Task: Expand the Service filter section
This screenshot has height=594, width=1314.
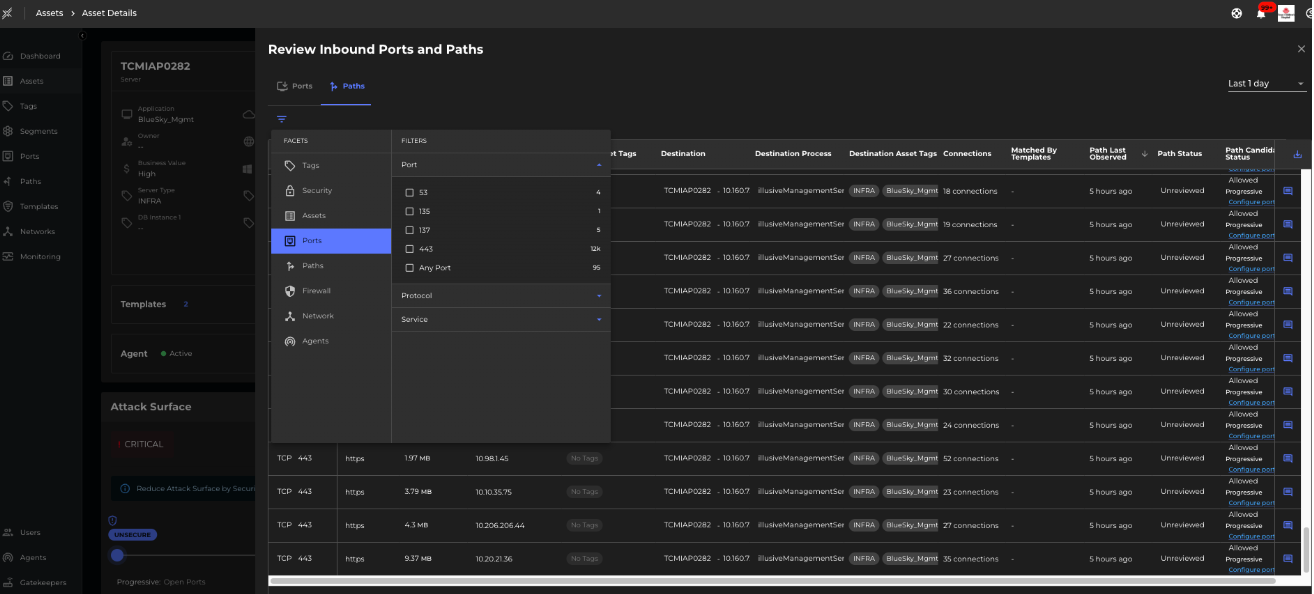Action: tap(500, 320)
